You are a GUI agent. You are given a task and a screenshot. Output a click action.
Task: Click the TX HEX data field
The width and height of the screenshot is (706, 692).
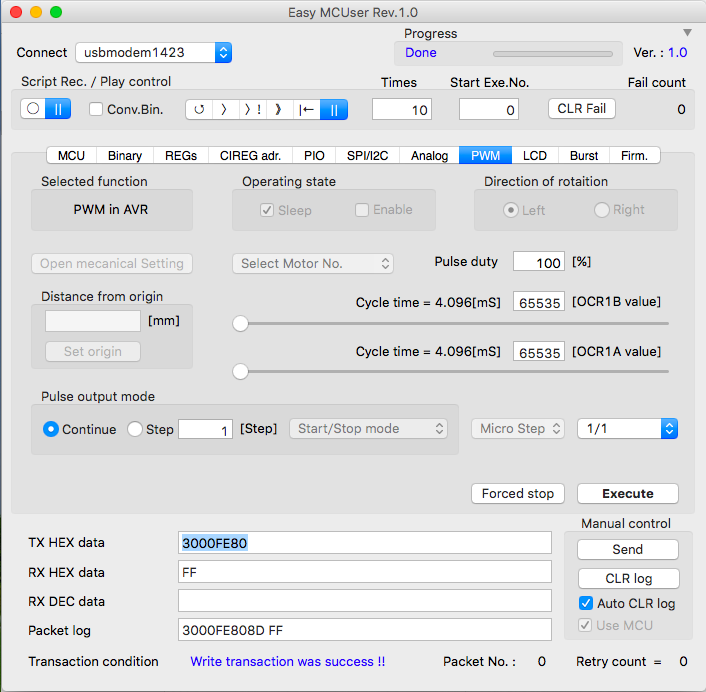365,543
